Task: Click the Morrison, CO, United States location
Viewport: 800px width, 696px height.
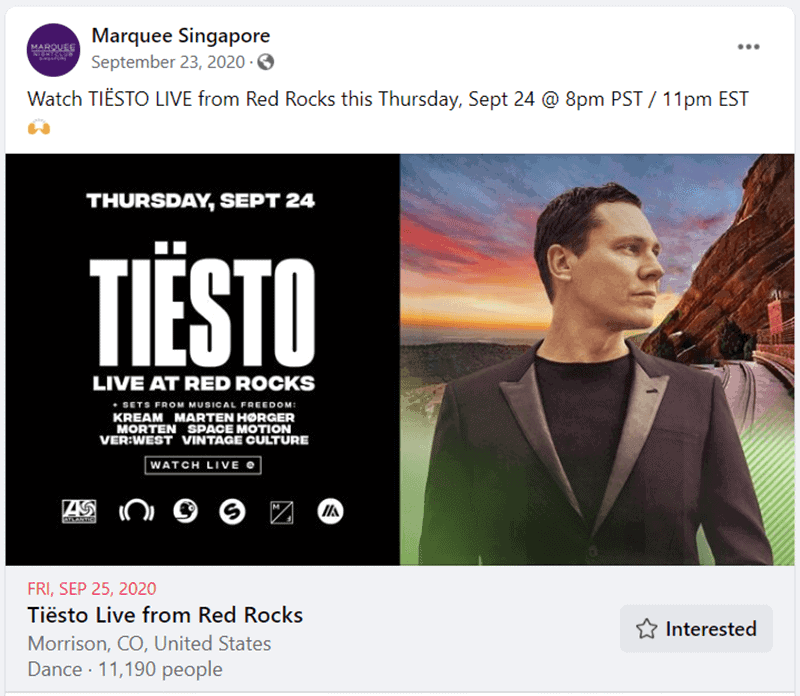Action: [x=149, y=643]
